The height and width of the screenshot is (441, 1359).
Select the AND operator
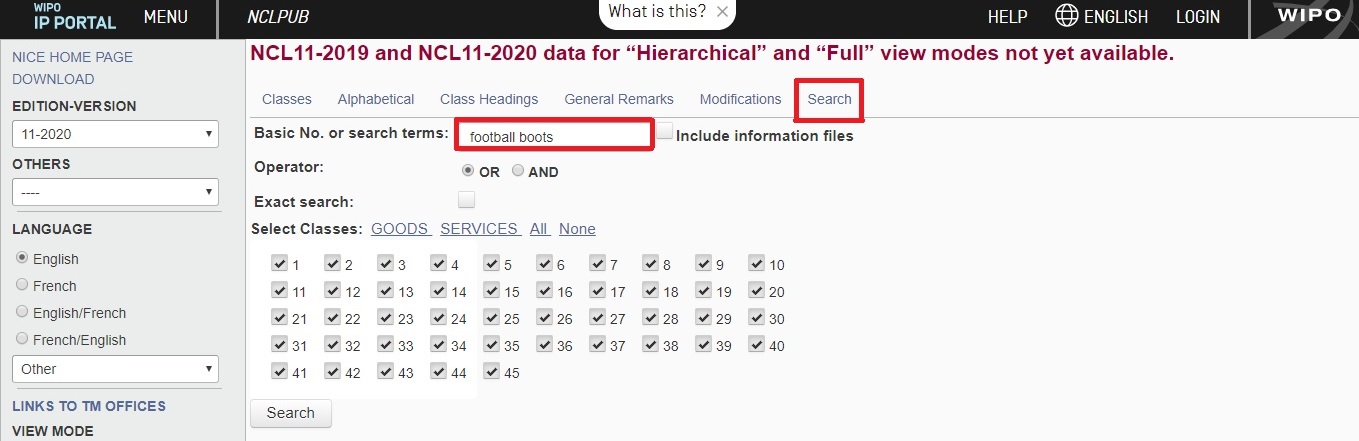pos(518,171)
